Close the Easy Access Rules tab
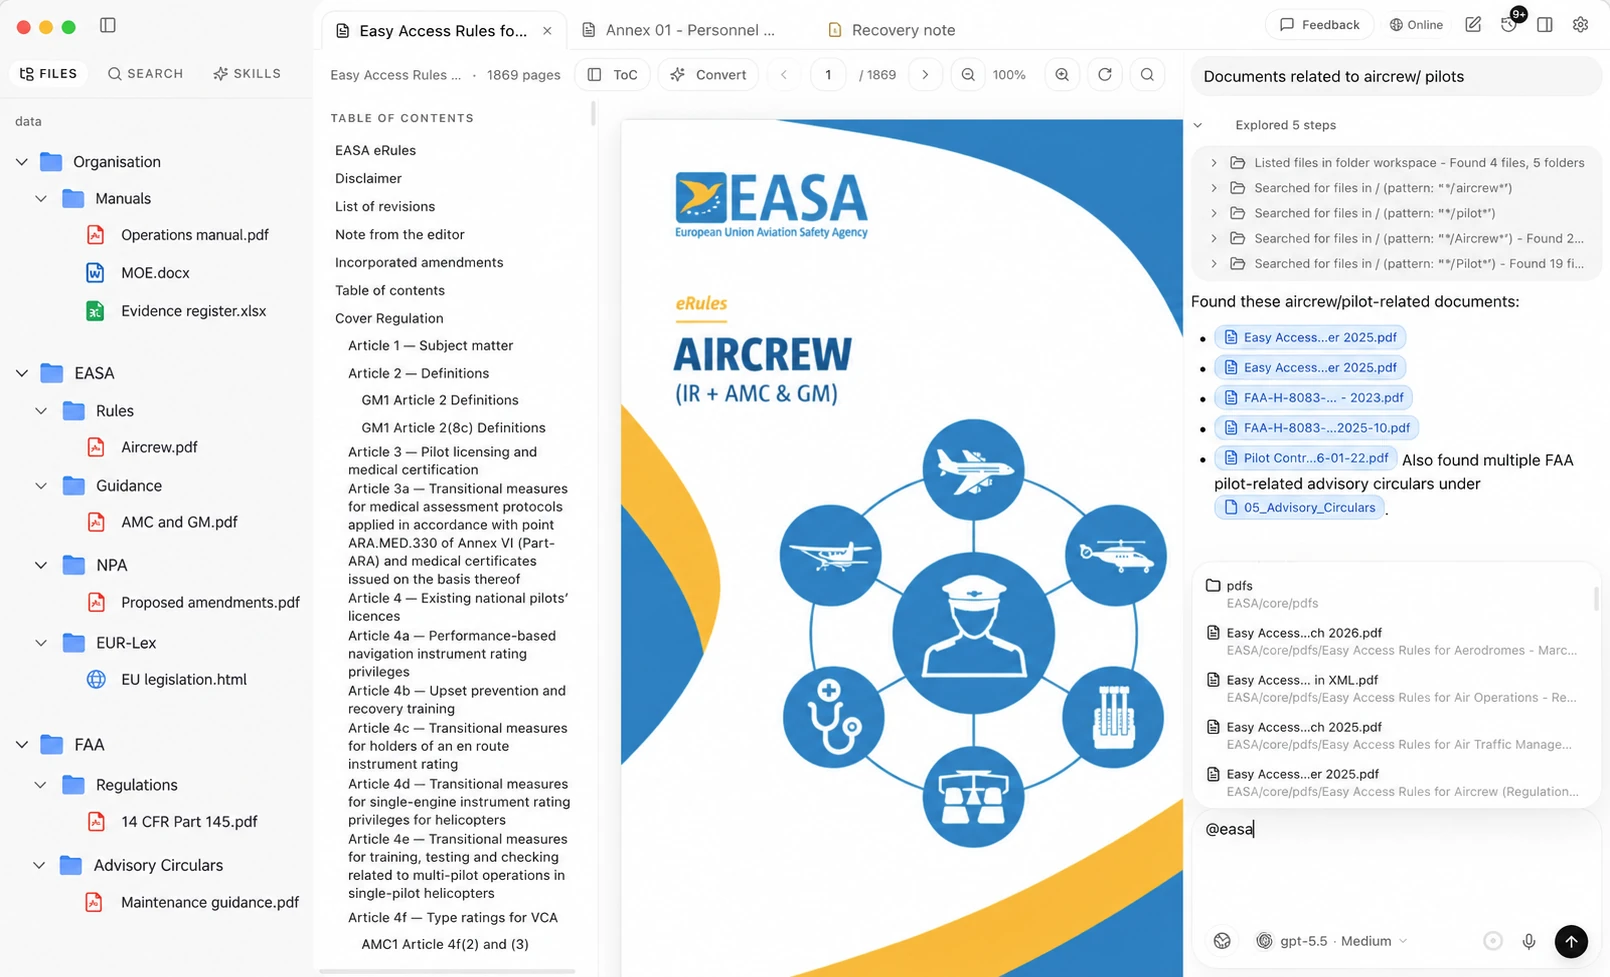This screenshot has height=977, width=1610. (547, 31)
